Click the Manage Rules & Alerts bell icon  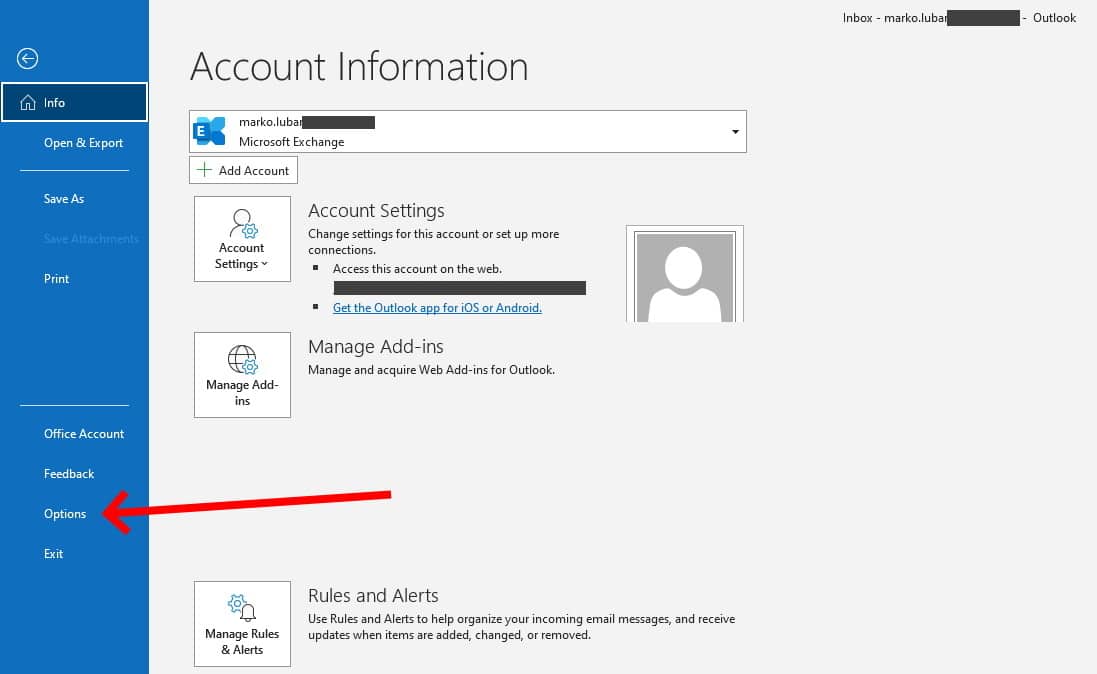(242, 608)
